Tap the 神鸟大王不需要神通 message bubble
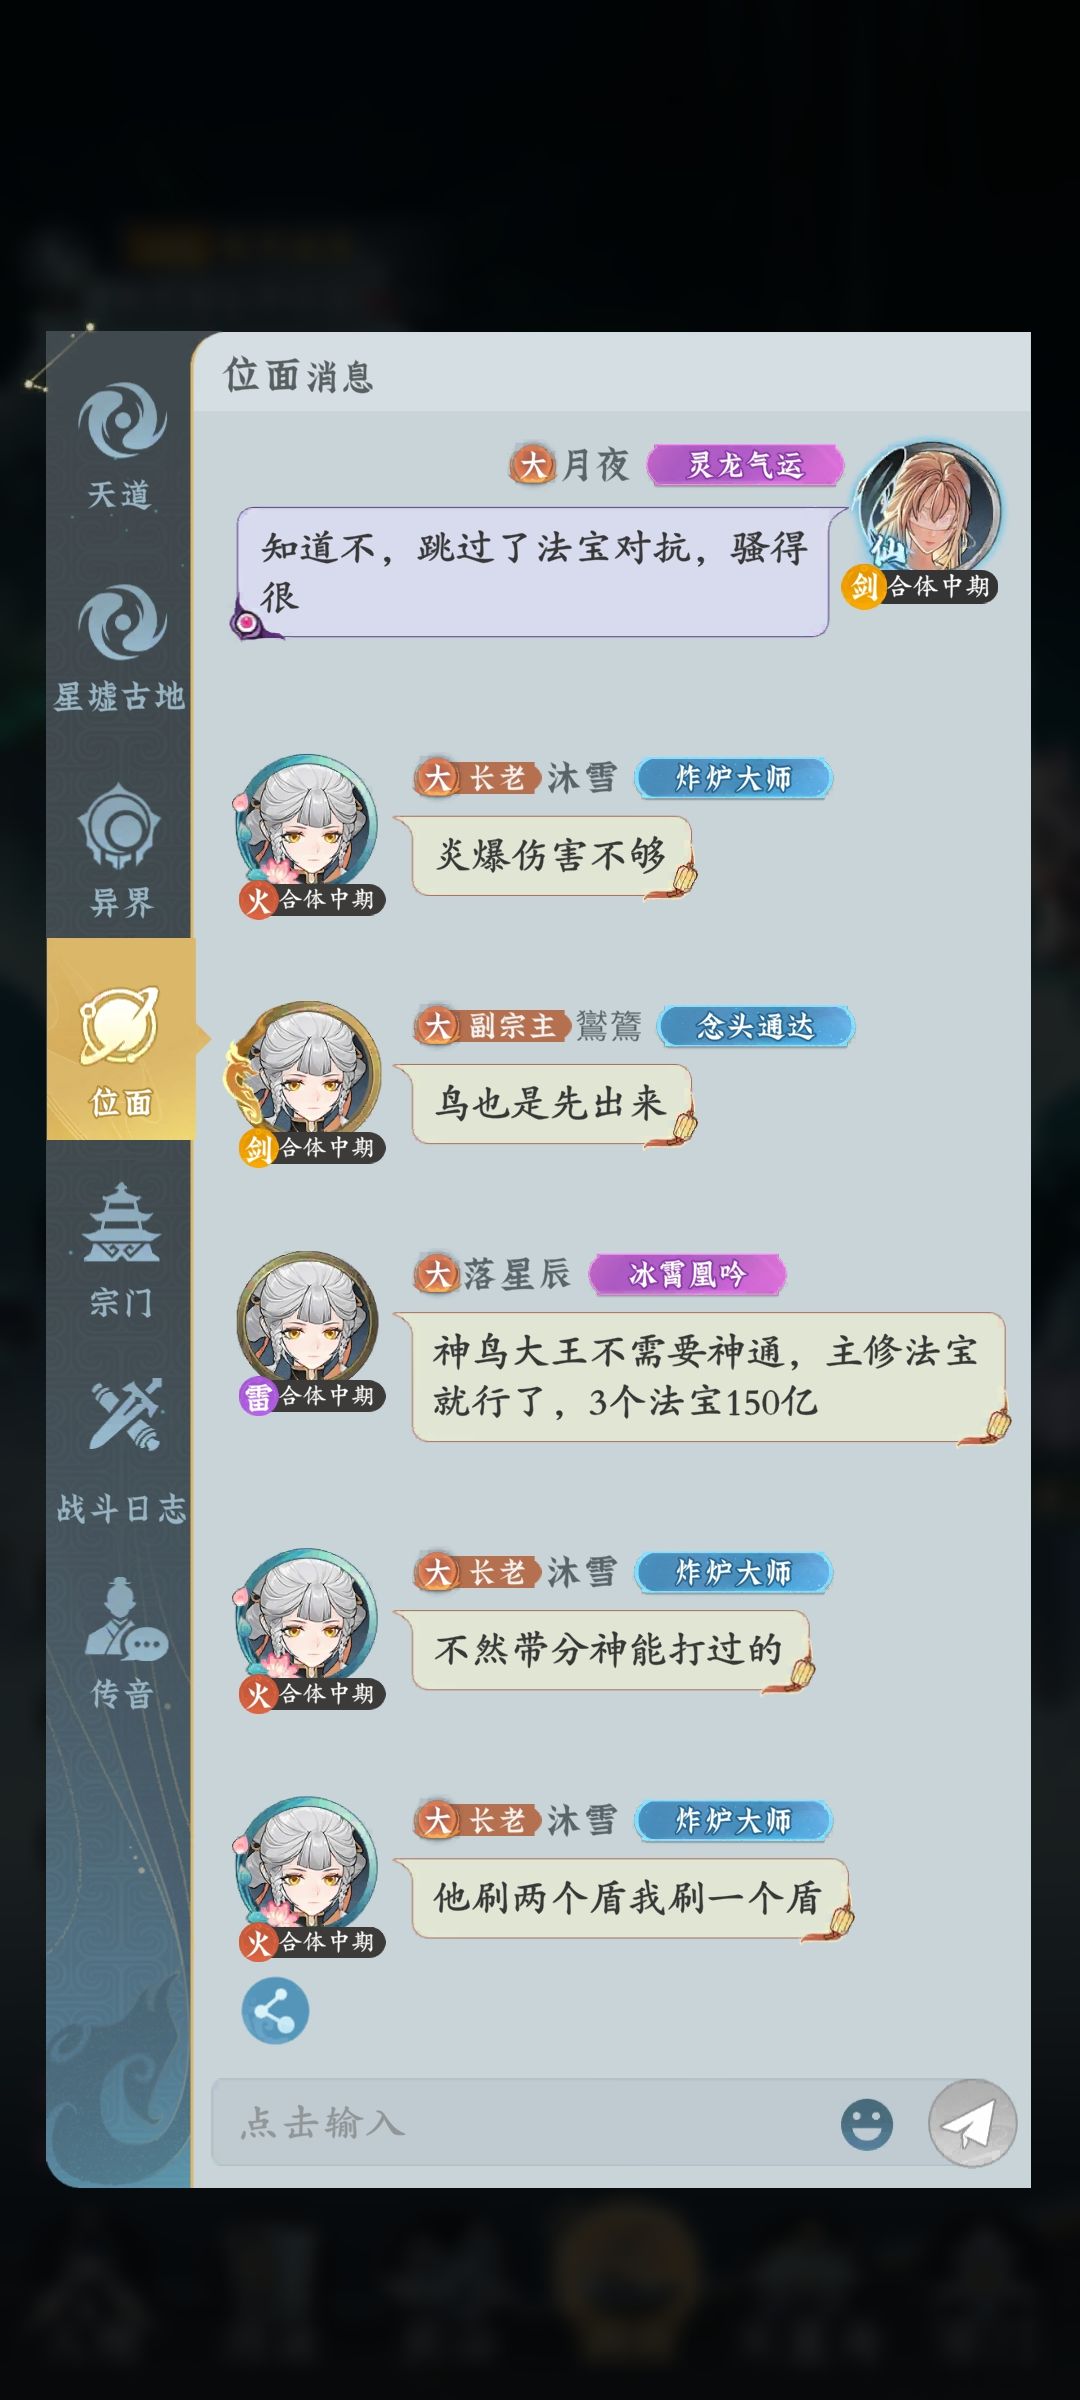Viewport: 1080px width, 2400px height. point(708,1377)
